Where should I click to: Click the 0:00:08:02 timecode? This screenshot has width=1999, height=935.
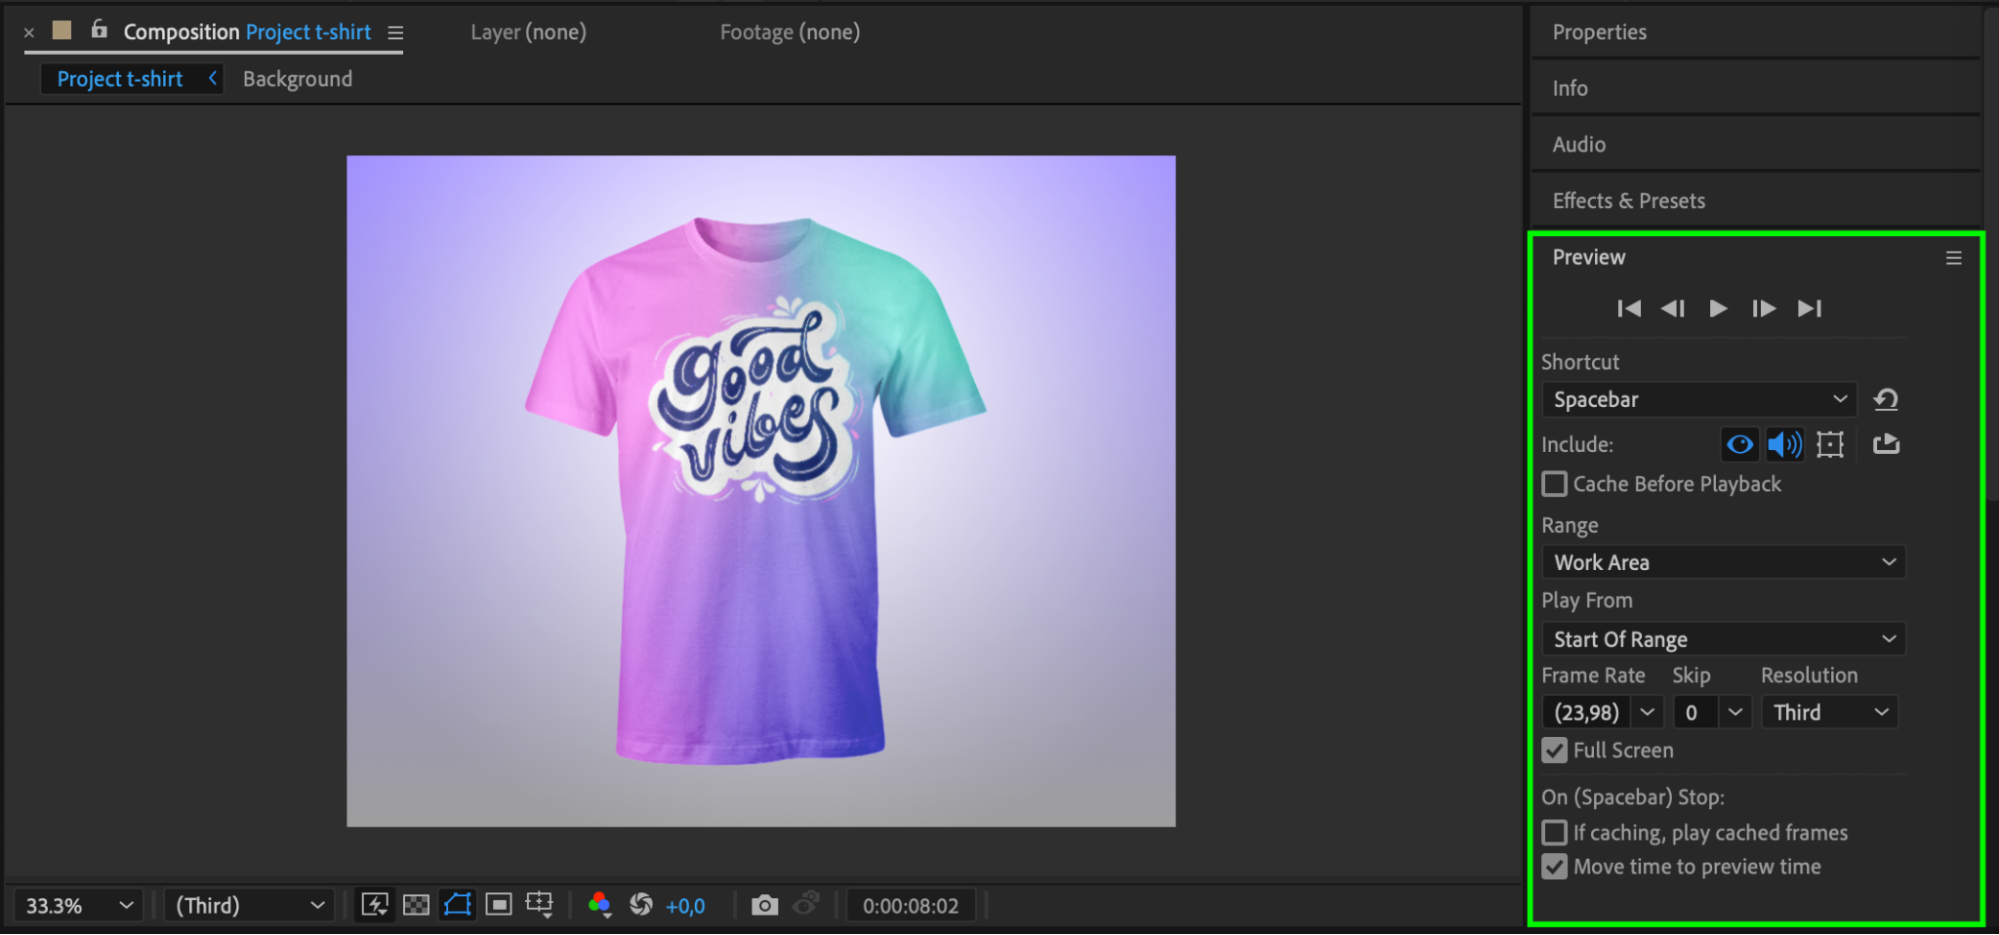(910, 906)
